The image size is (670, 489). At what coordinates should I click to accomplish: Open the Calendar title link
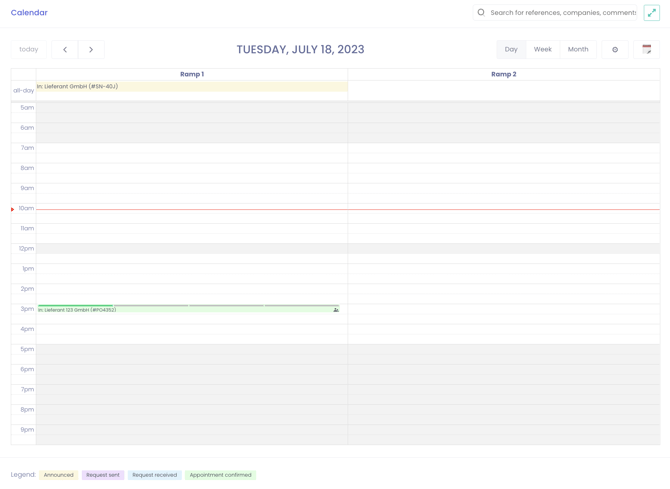[x=29, y=13]
